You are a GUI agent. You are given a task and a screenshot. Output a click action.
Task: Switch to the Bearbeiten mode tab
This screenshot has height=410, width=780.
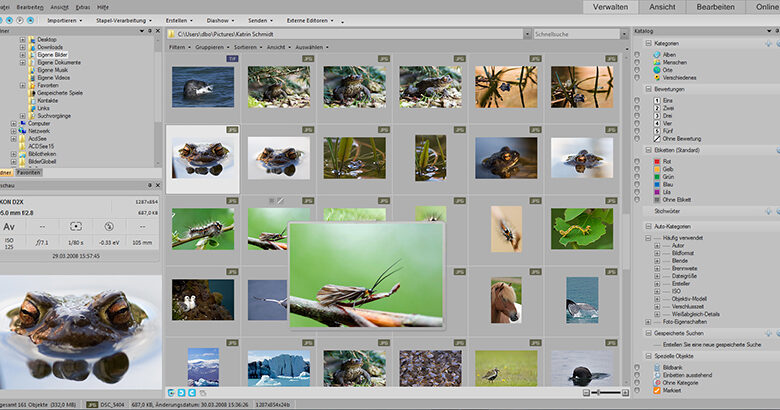[x=715, y=7]
